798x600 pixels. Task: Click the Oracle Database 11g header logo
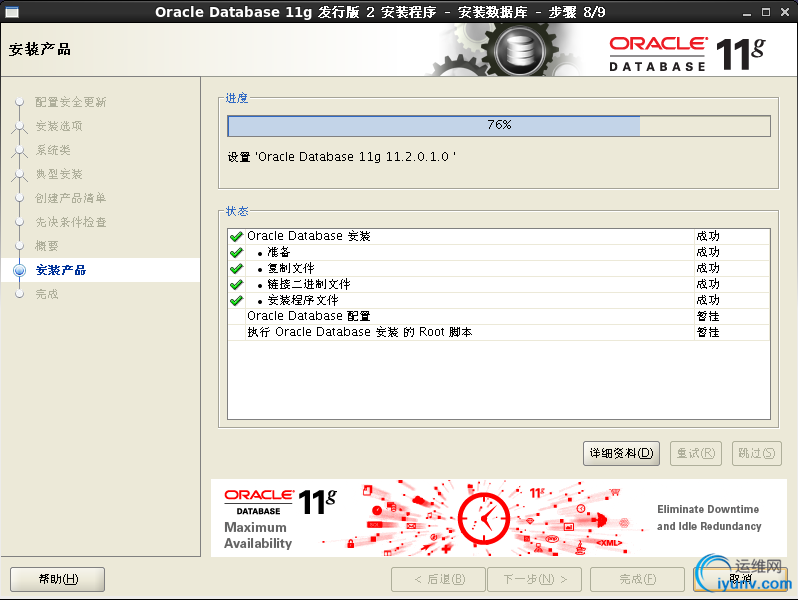tap(687, 53)
